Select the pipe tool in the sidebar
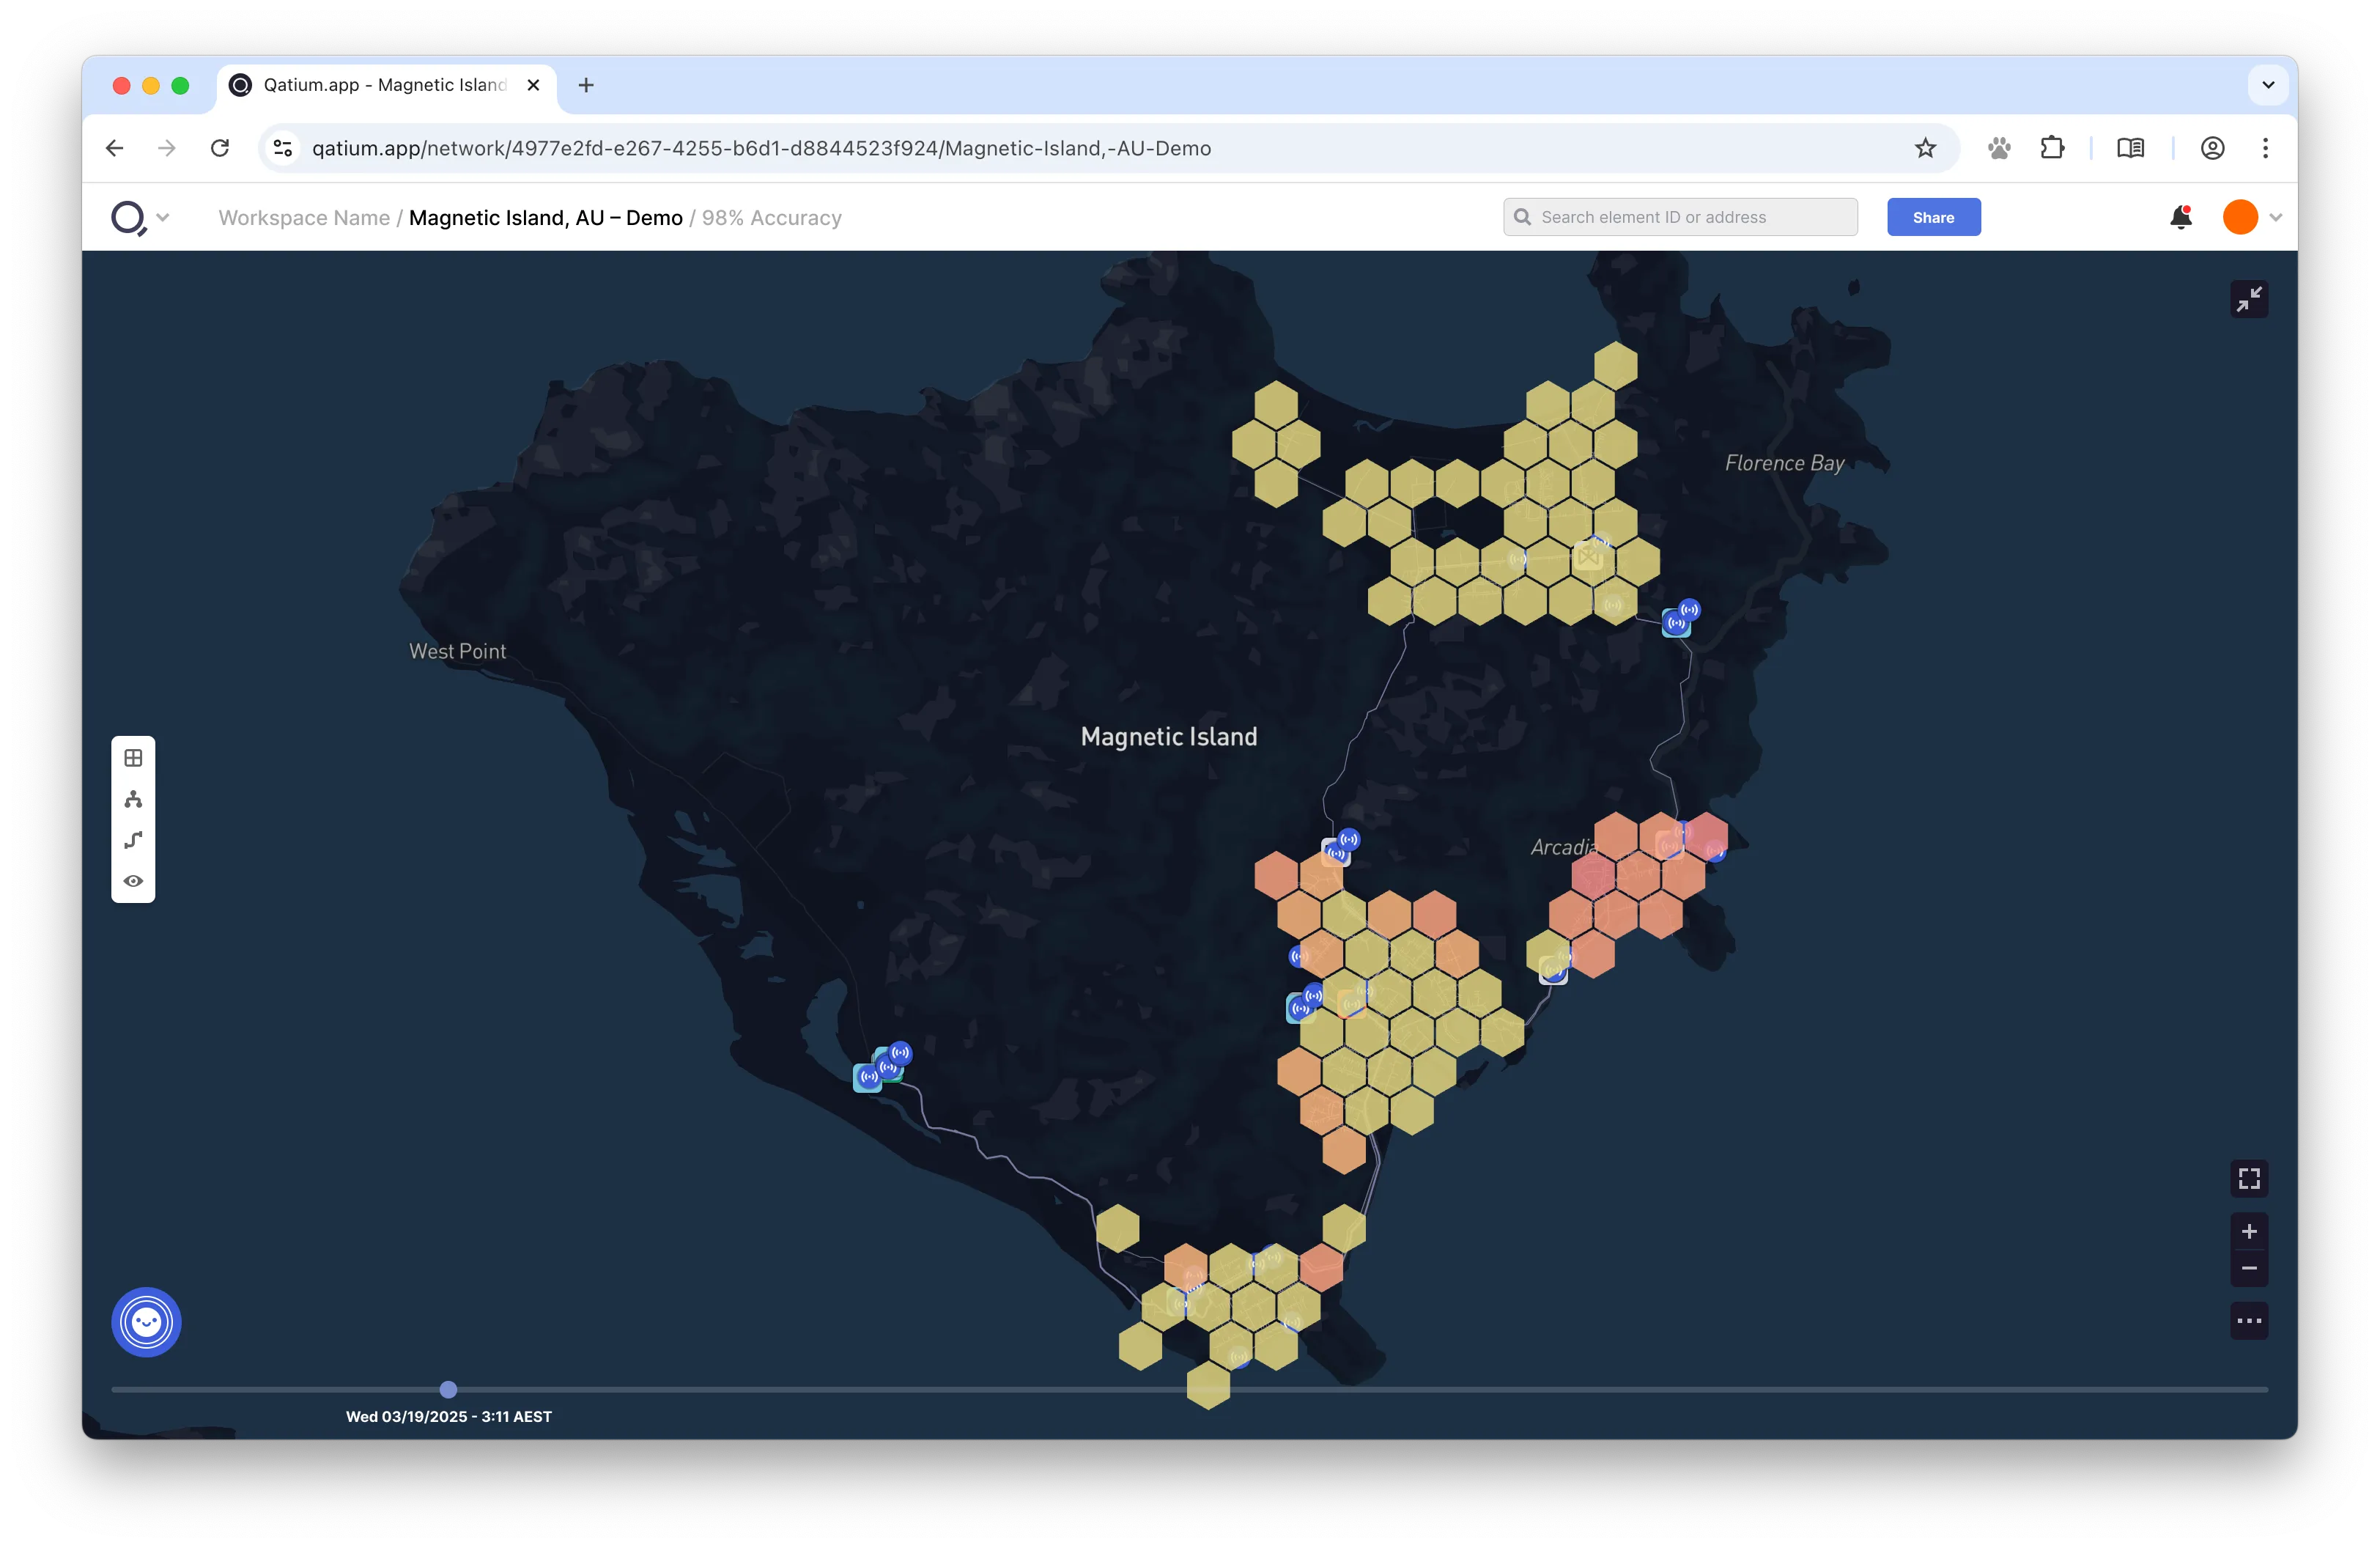Viewport: 2380px width, 1548px height. tap(133, 839)
